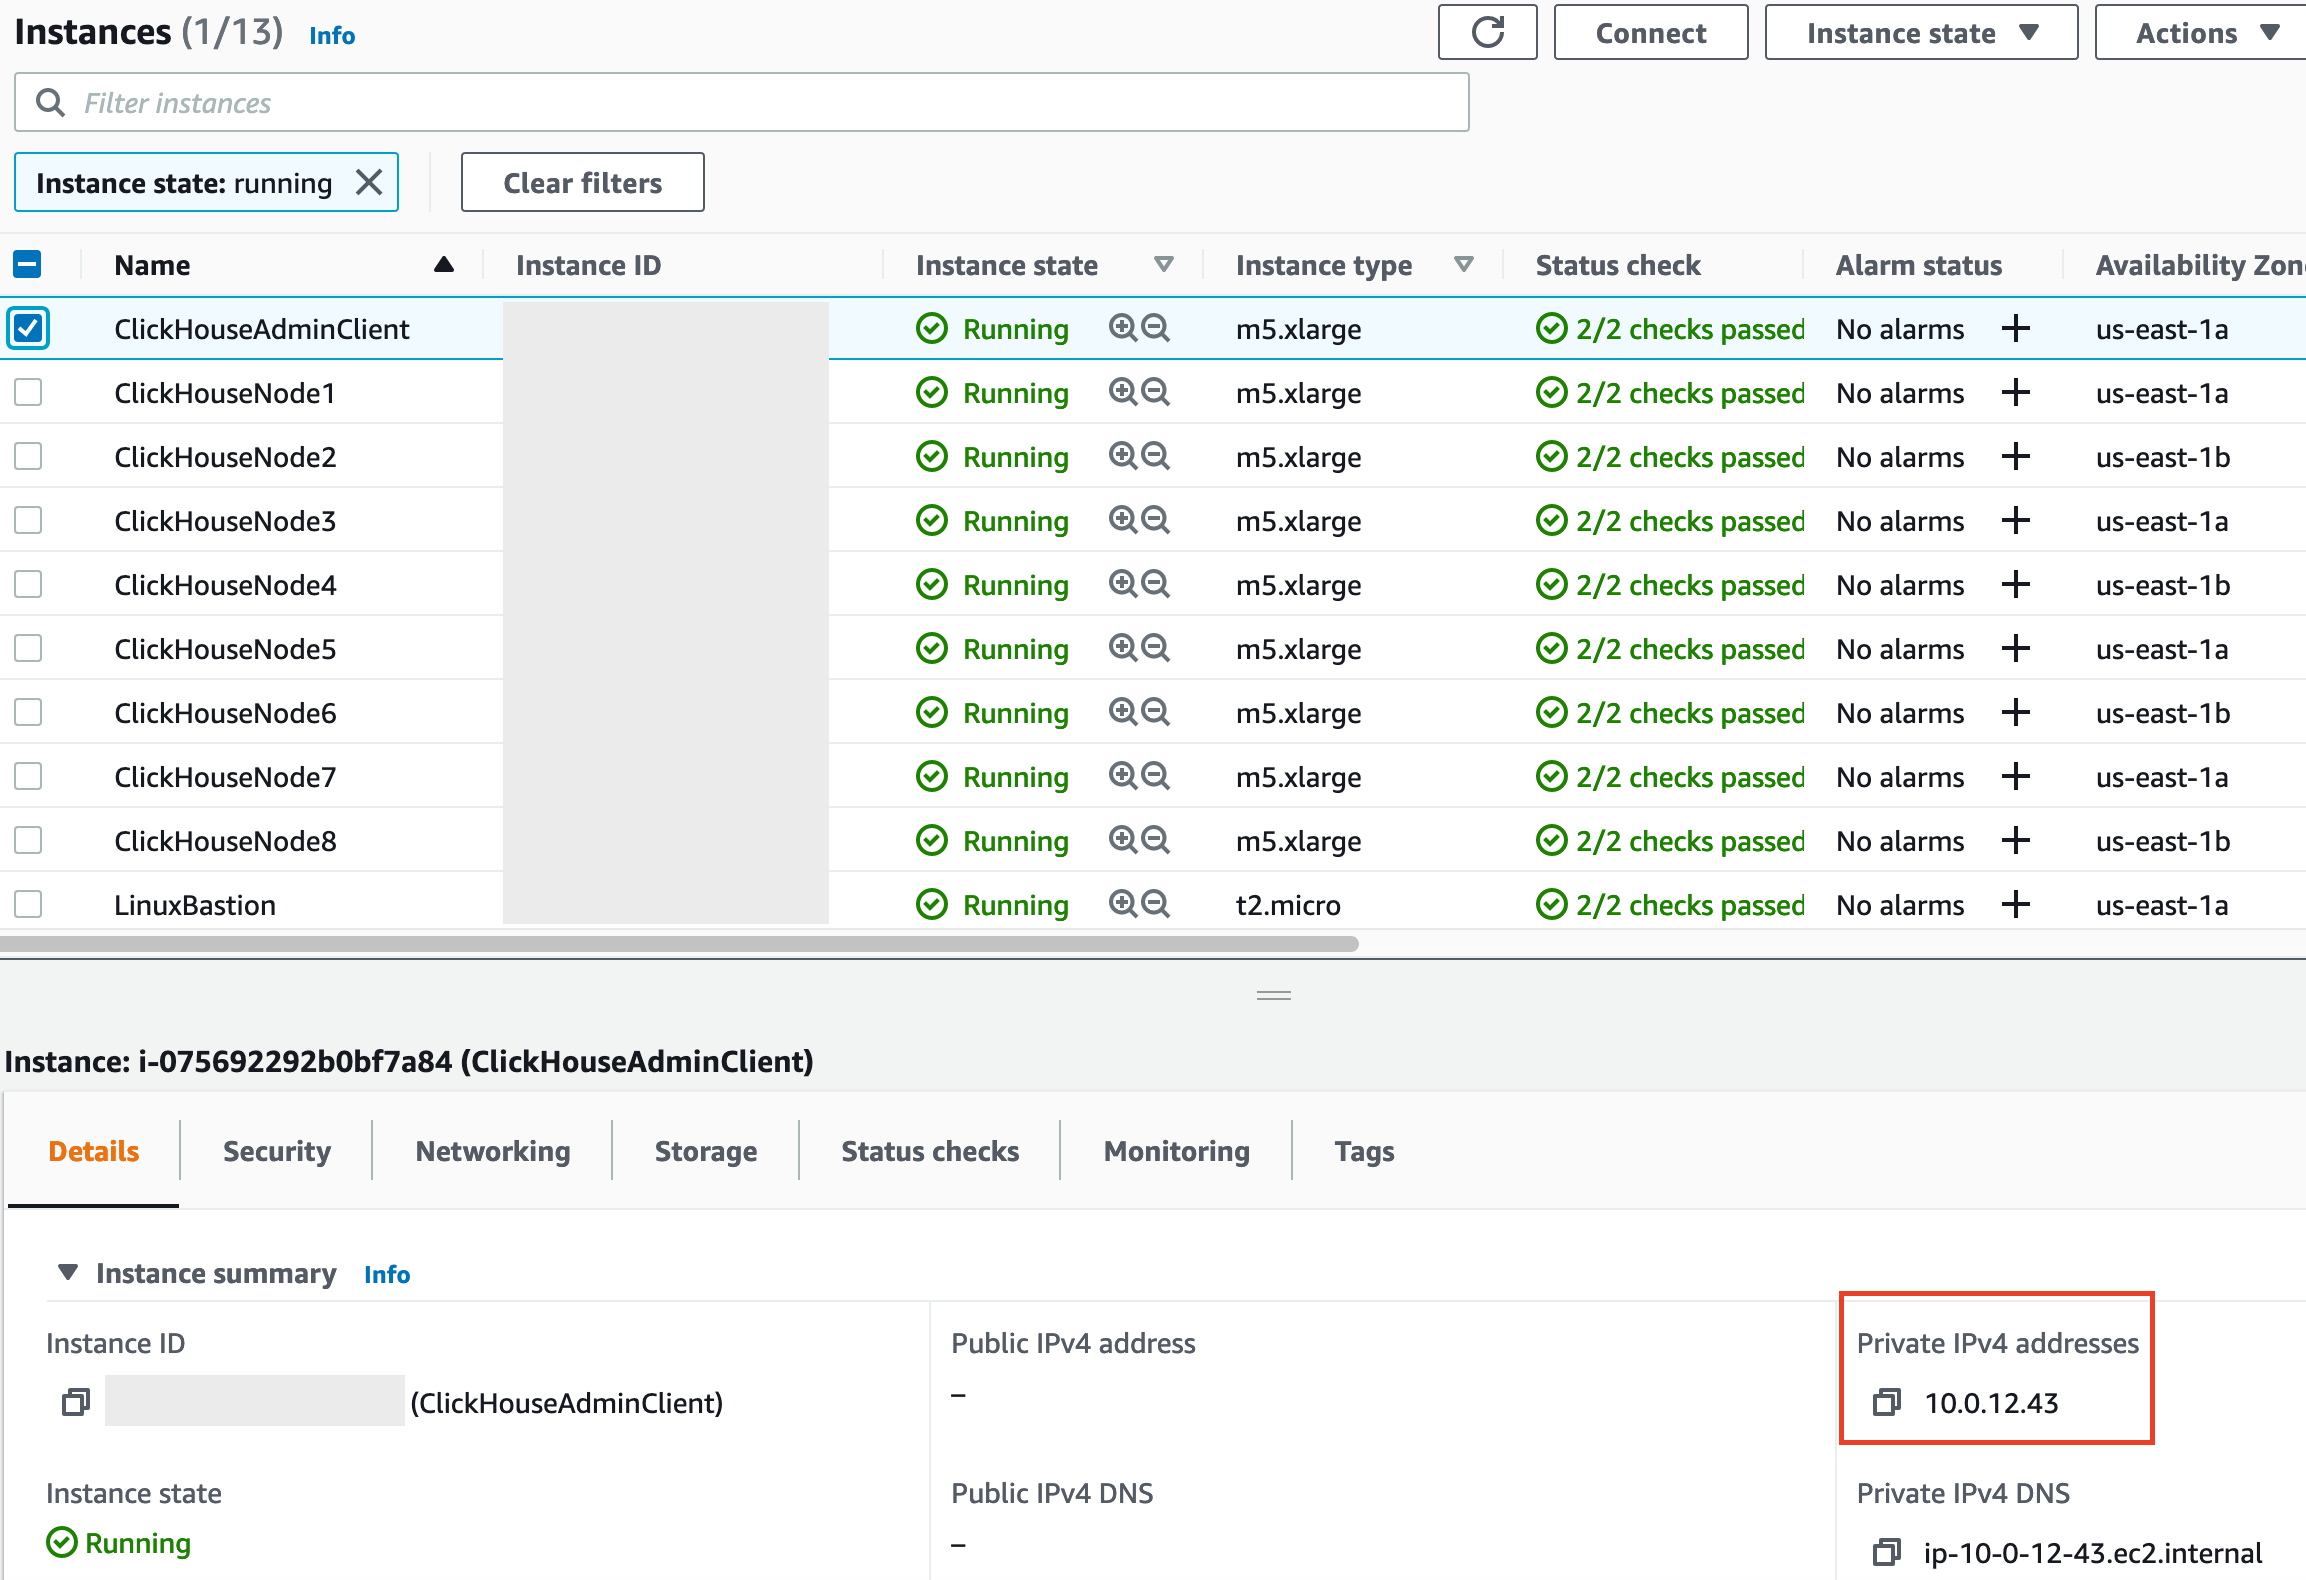
Task: Open the Storage tab
Action: coord(705,1151)
